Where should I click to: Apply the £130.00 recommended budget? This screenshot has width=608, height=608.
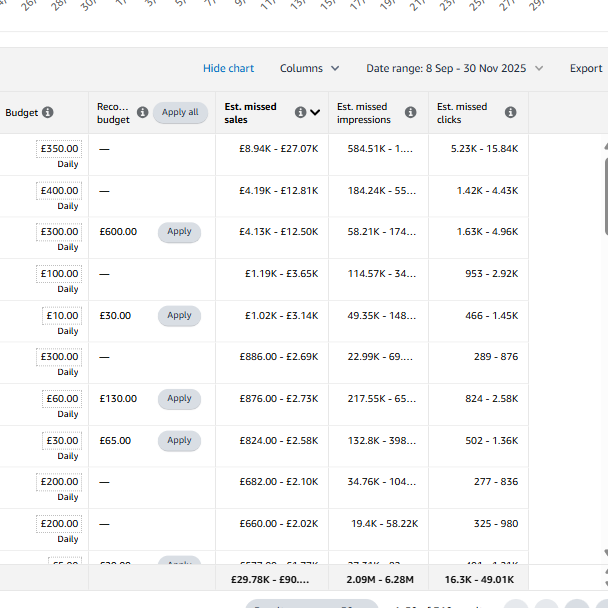coord(179,399)
